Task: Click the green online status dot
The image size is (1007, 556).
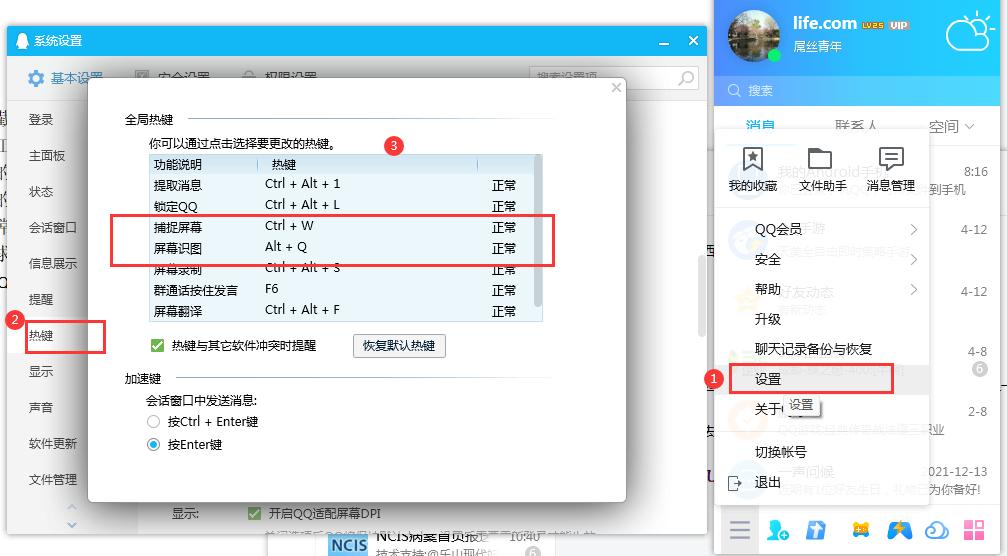Action: (x=774, y=55)
